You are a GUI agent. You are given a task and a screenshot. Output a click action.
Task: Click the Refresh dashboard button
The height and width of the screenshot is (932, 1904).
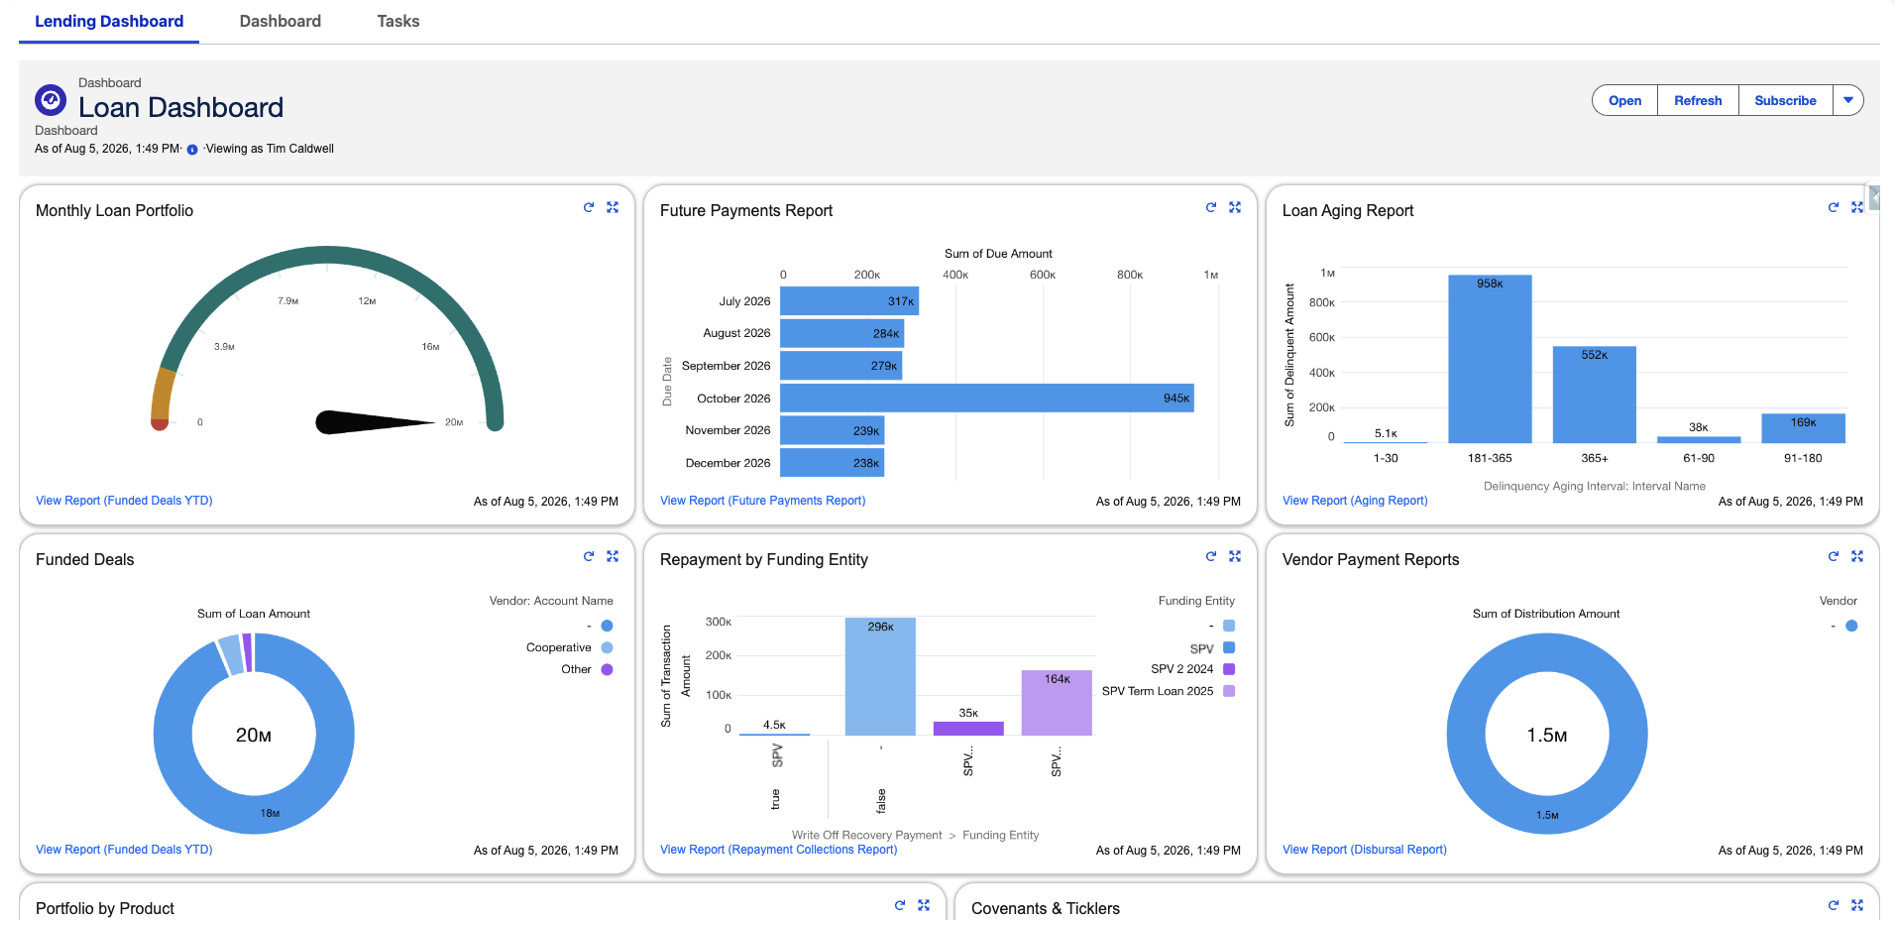(1698, 100)
